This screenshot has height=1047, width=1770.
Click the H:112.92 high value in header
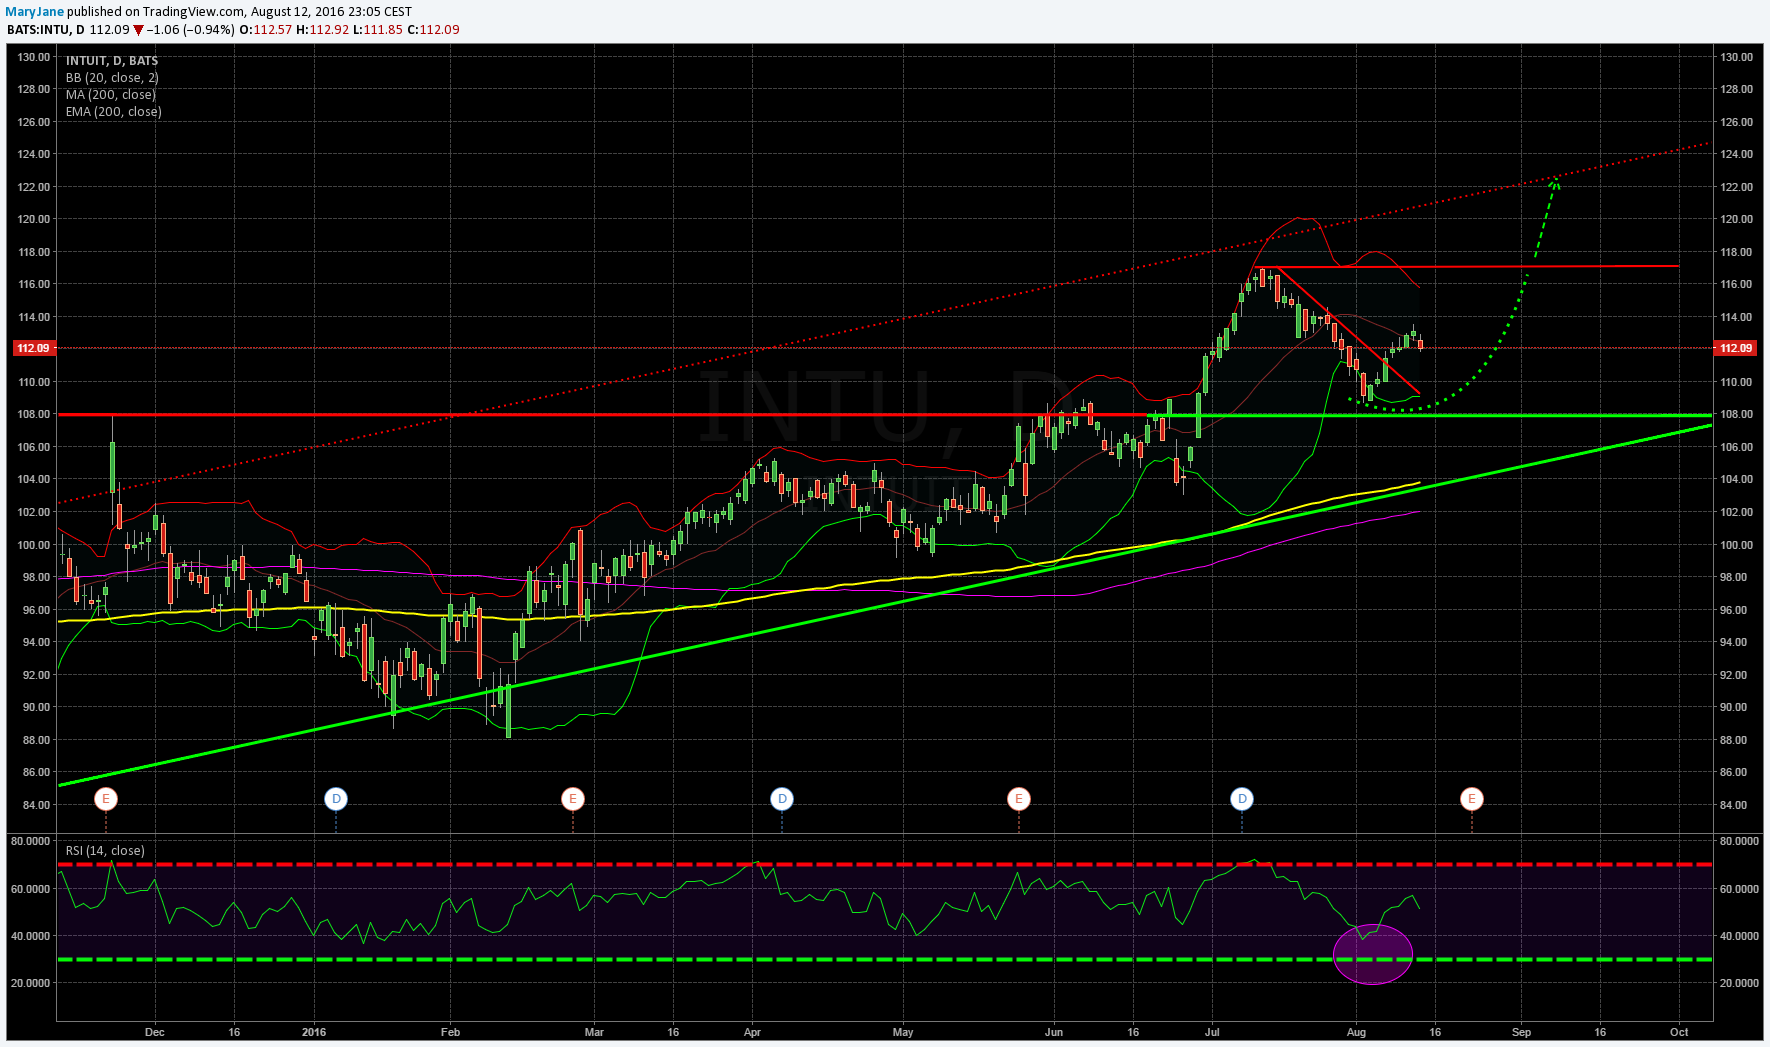(322, 30)
